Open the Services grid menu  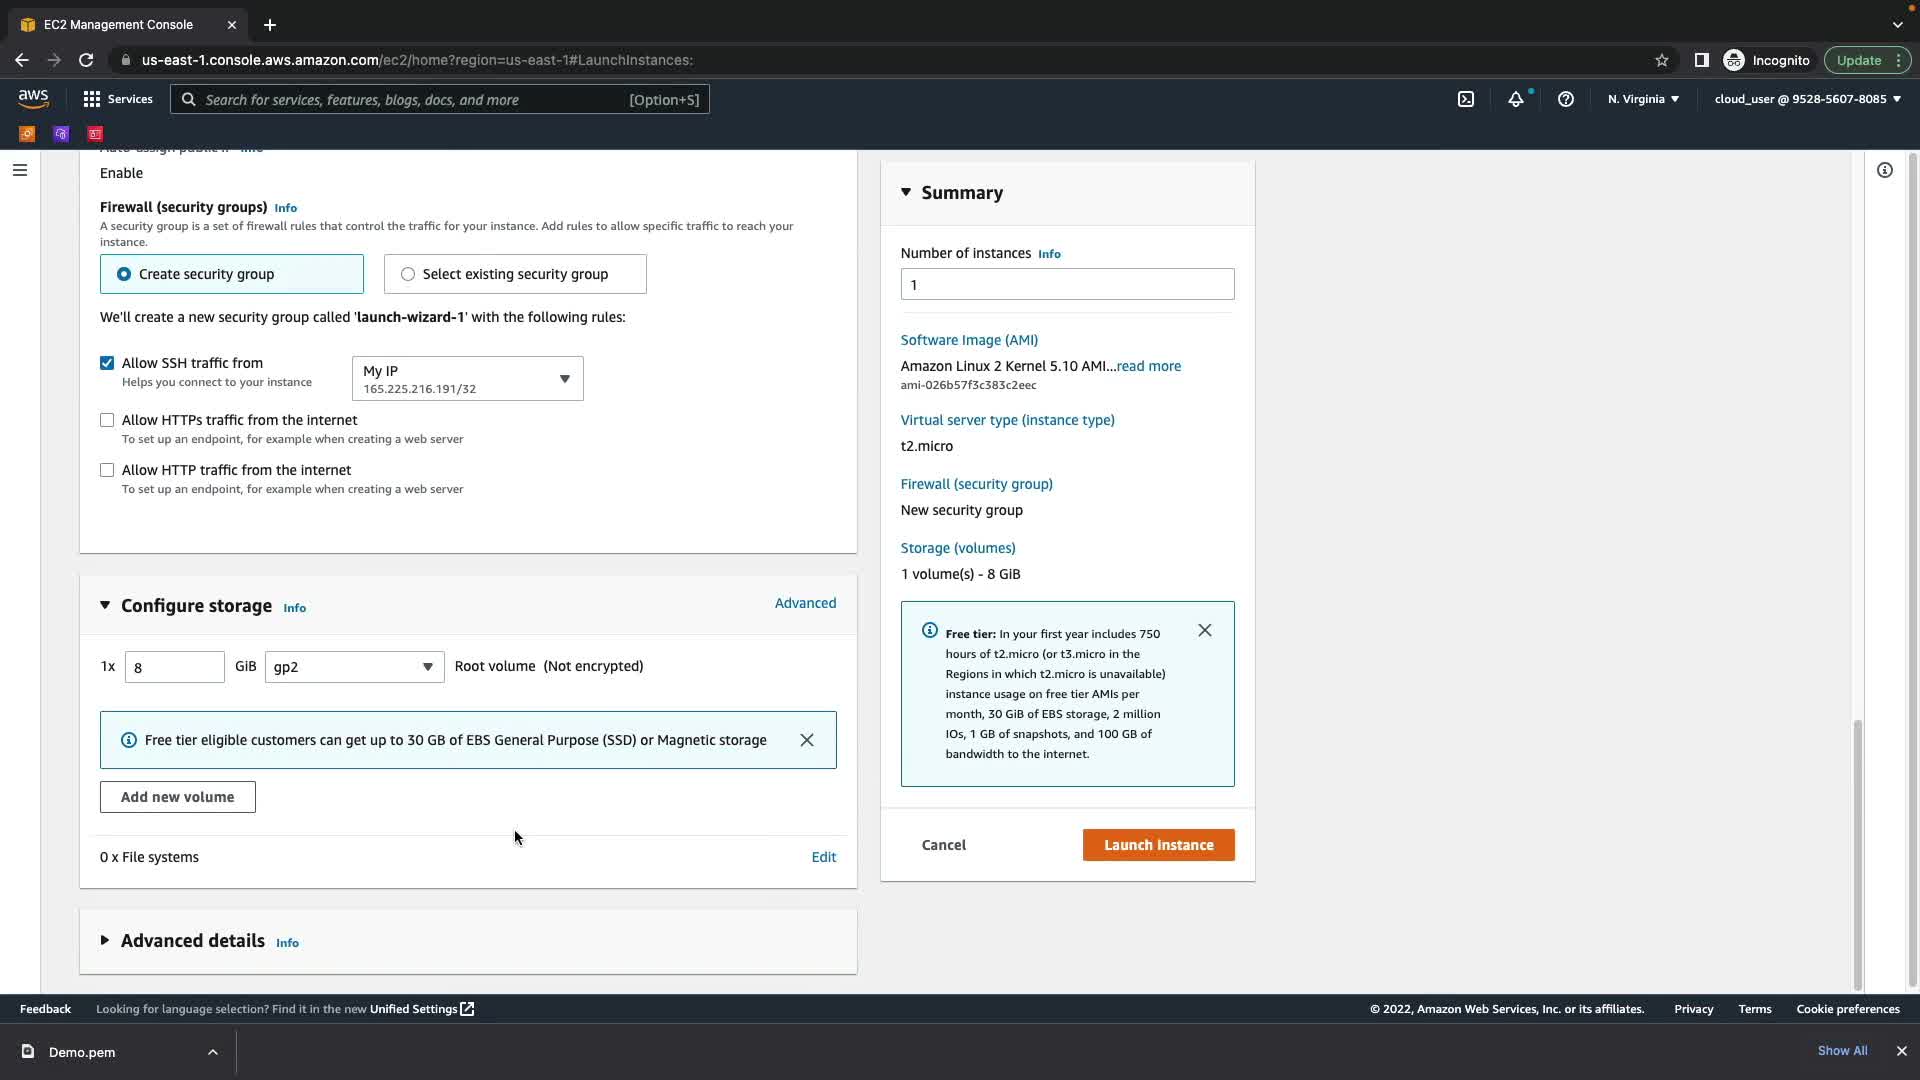click(117, 99)
